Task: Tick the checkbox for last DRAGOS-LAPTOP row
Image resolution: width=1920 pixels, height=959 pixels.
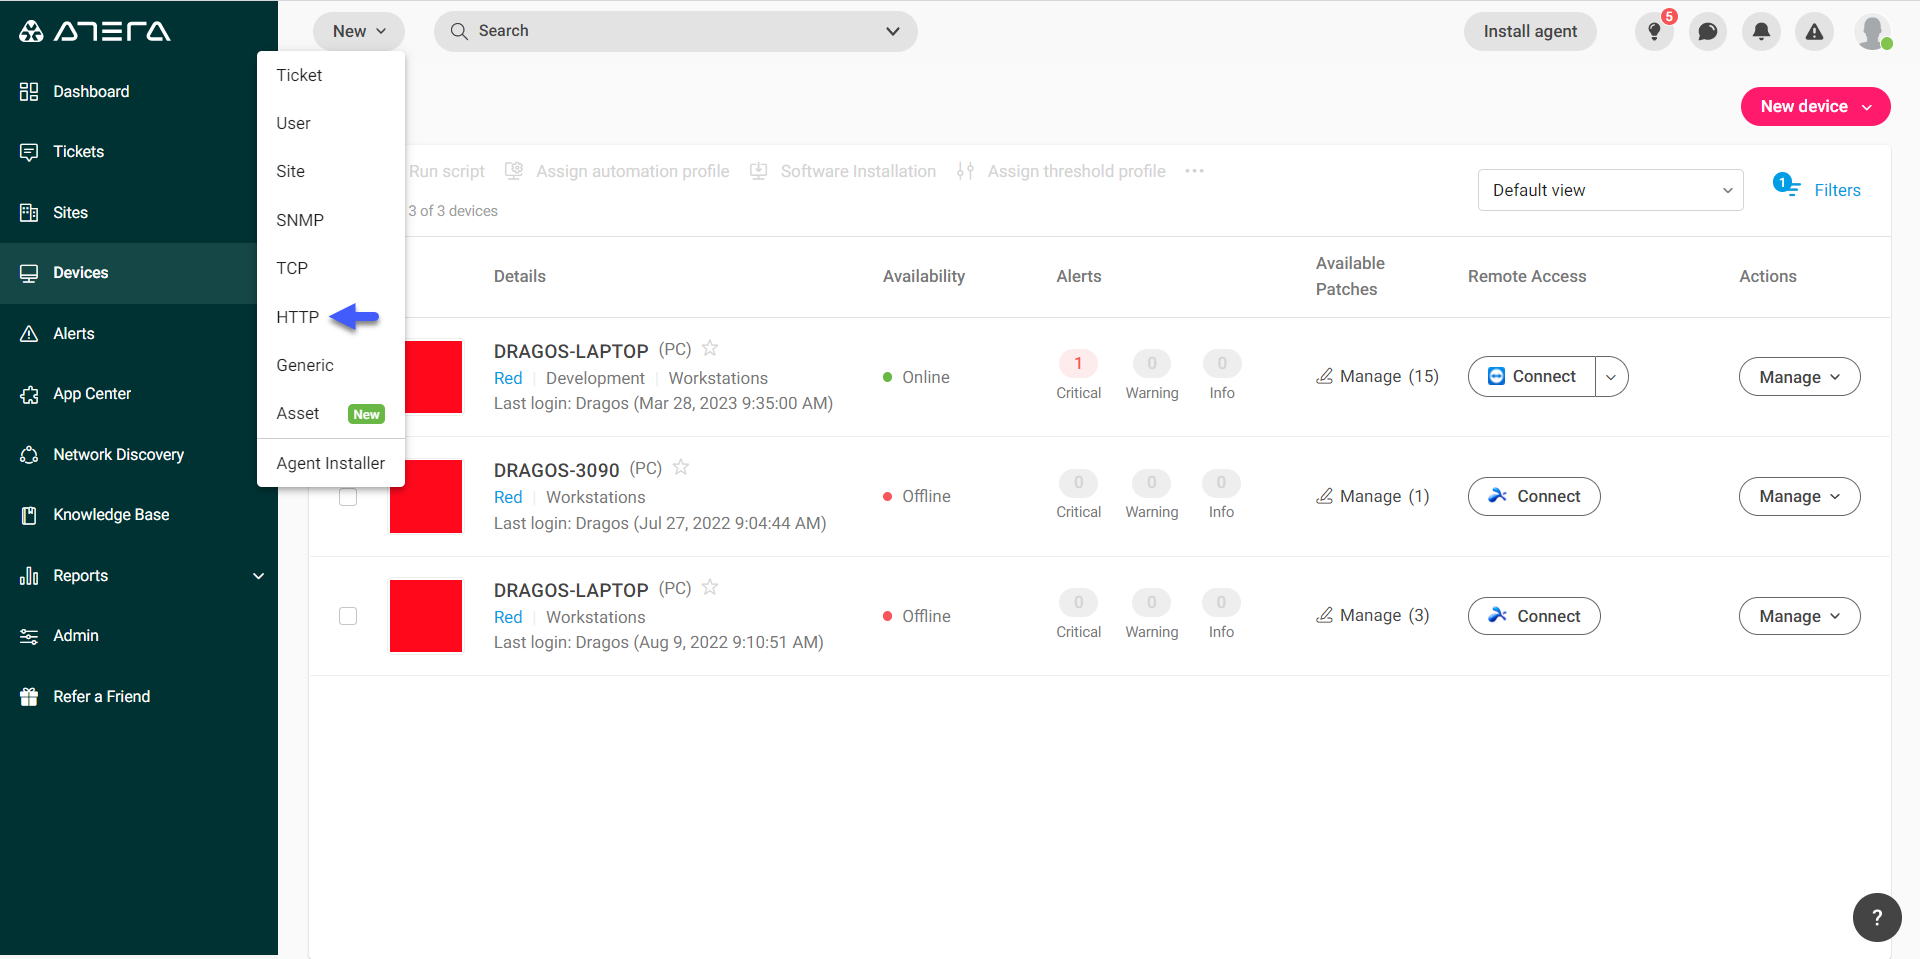Action: pyautogui.click(x=348, y=616)
